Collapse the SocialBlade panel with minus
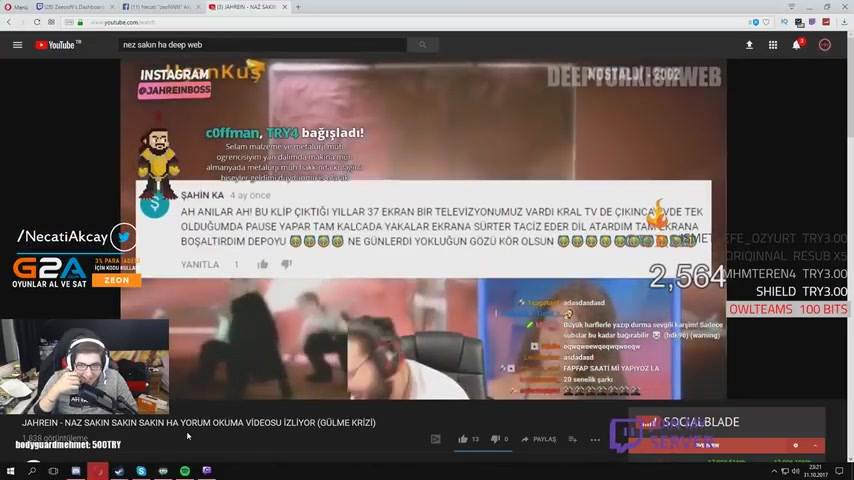The height and width of the screenshot is (480, 854). pyautogui.click(x=815, y=445)
